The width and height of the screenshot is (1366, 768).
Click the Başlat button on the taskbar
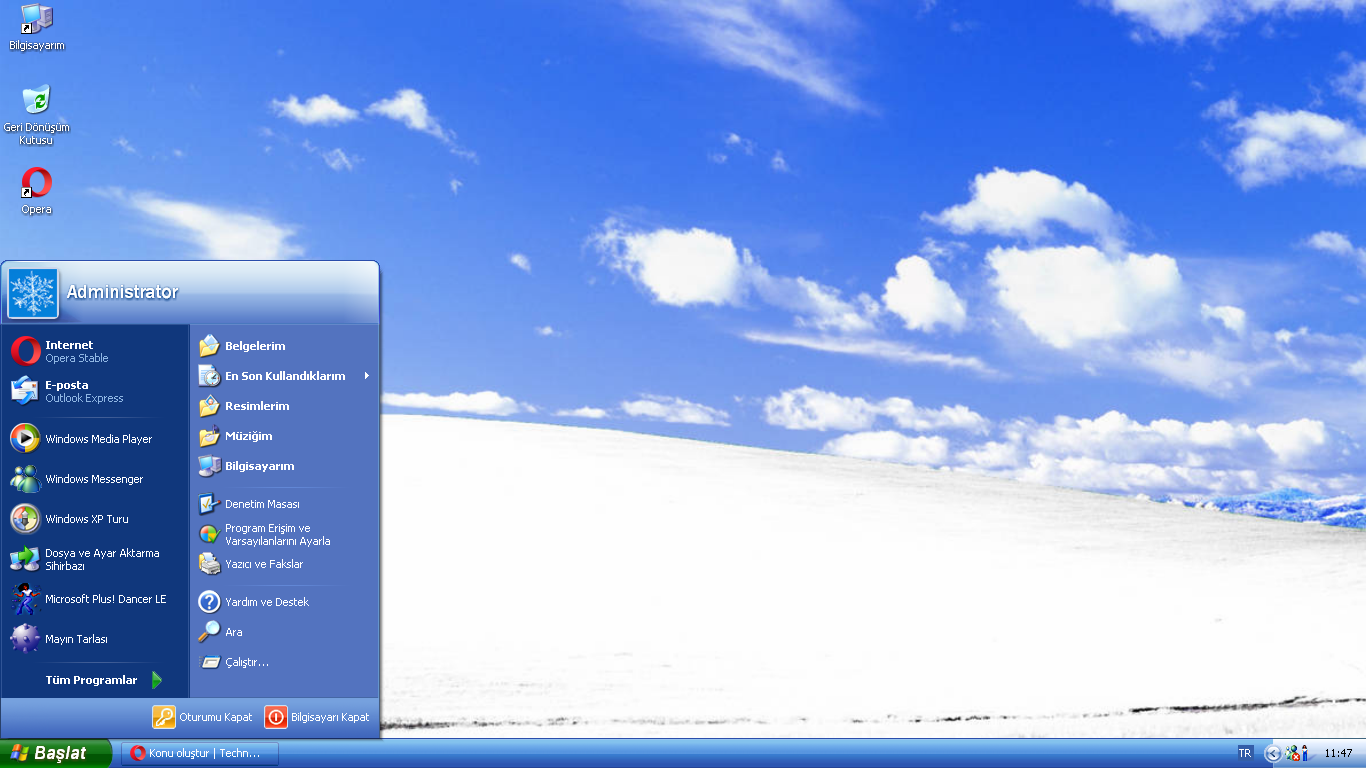pos(56,753)
